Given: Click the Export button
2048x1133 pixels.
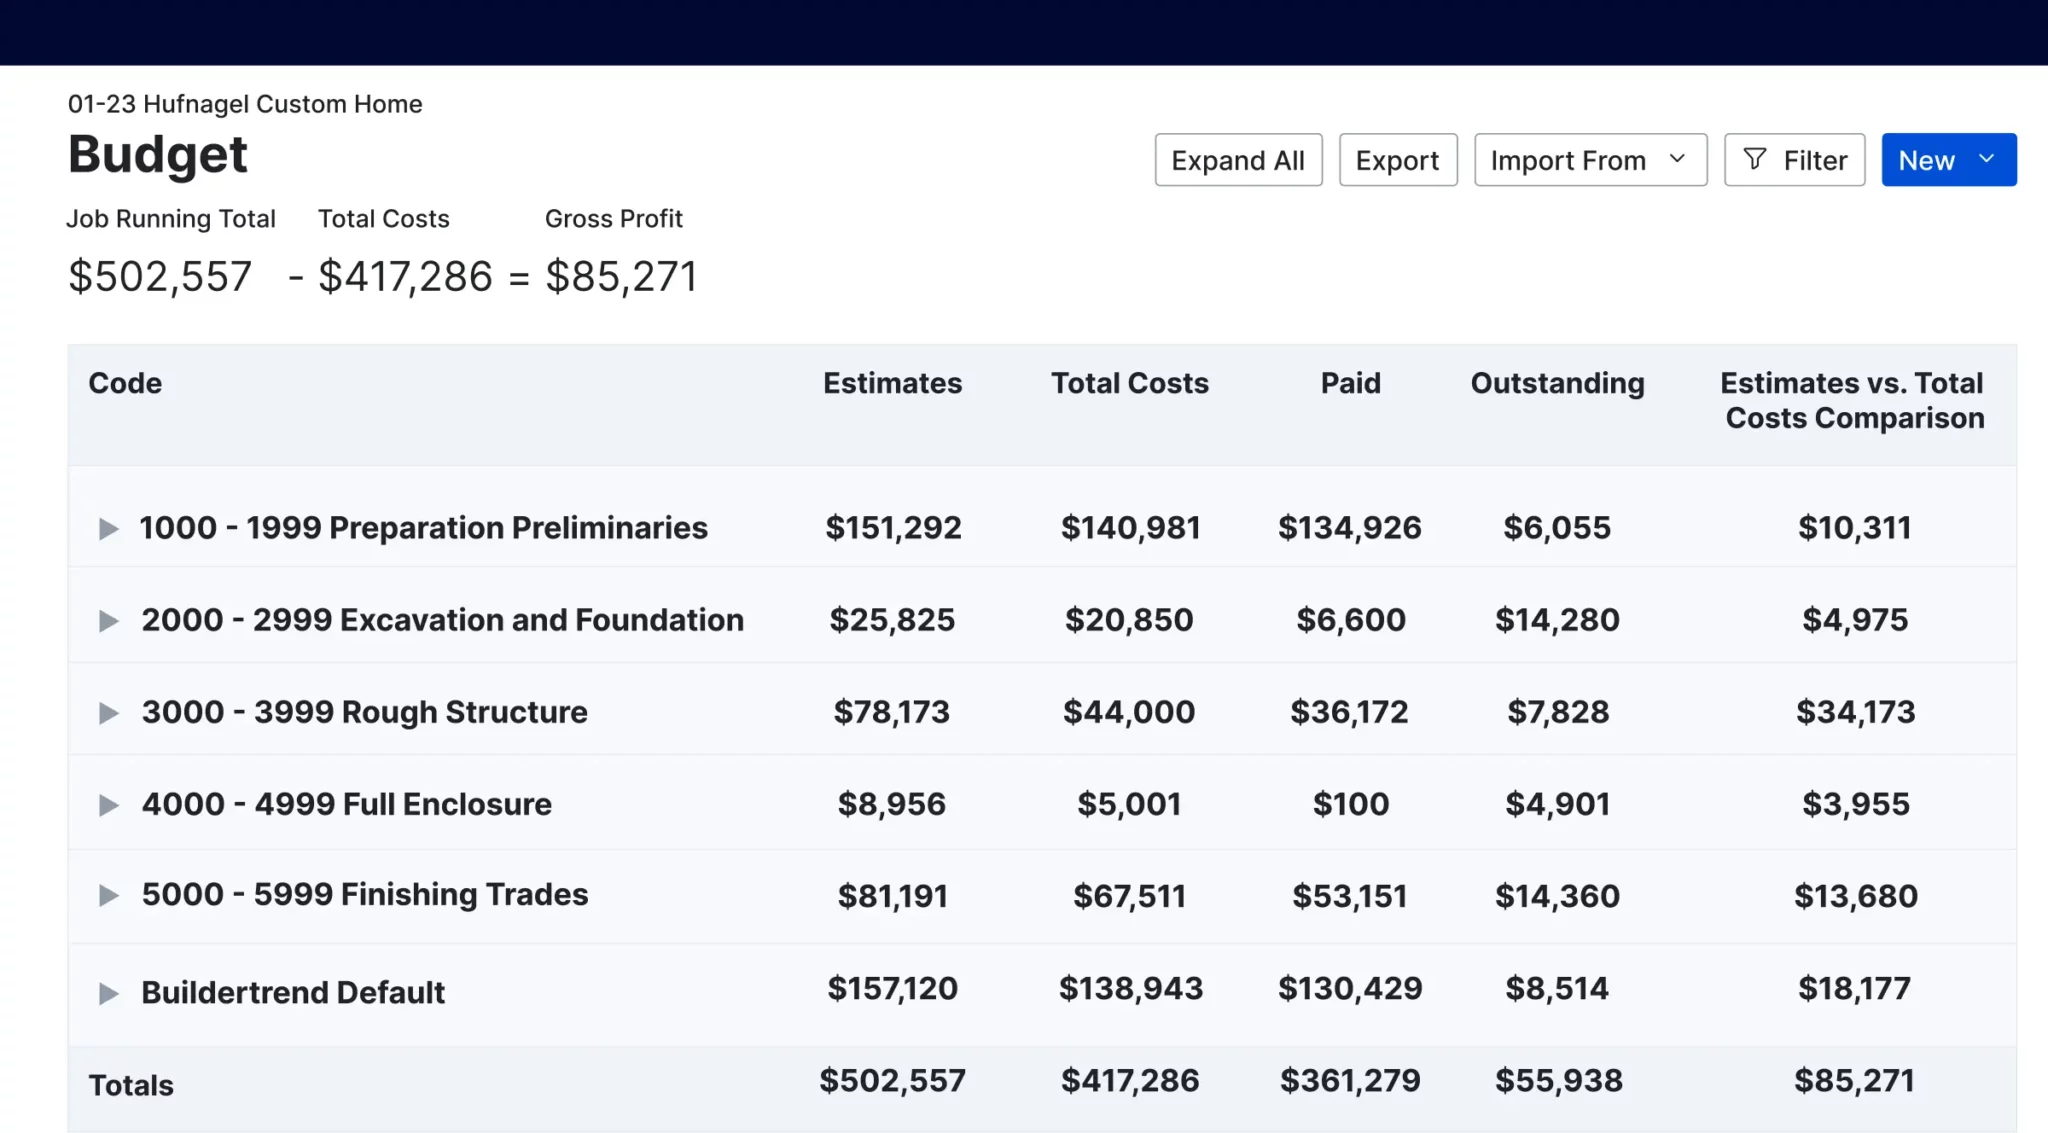Looking at the screenshot, I should pos(1397,159).
